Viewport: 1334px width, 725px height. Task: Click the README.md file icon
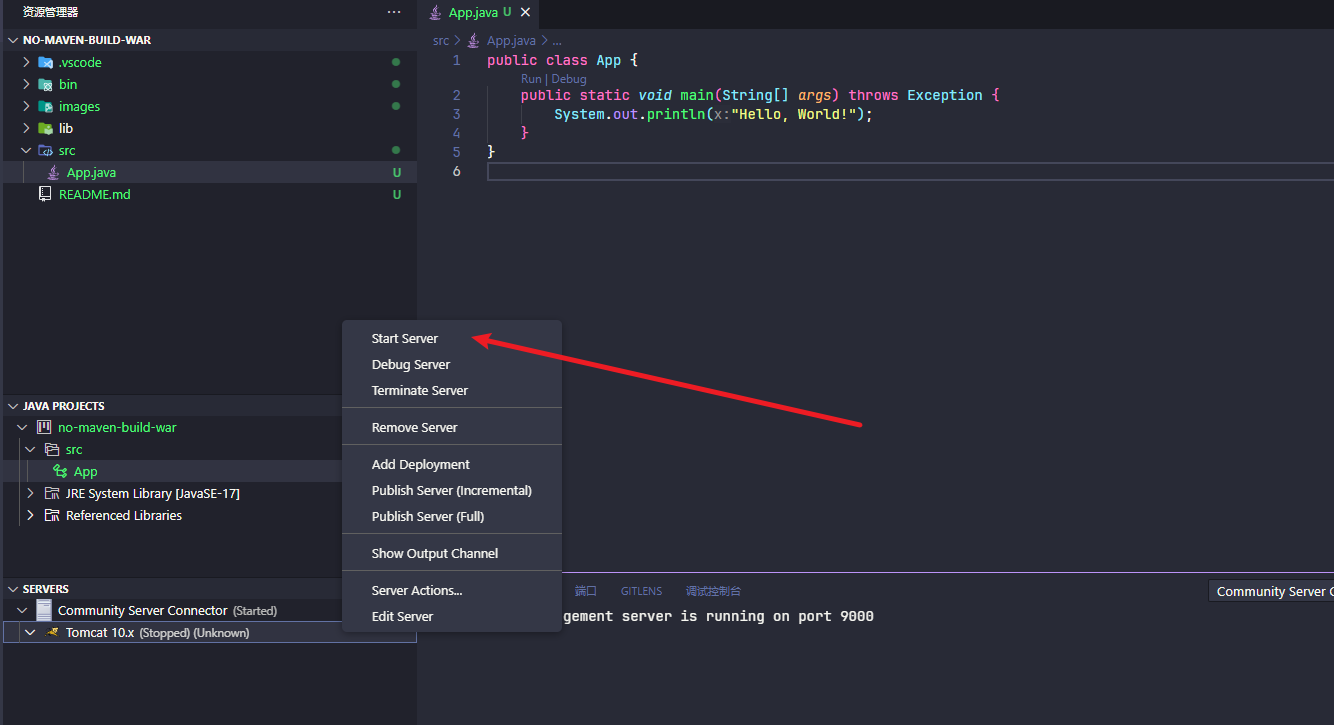(45, 194)
